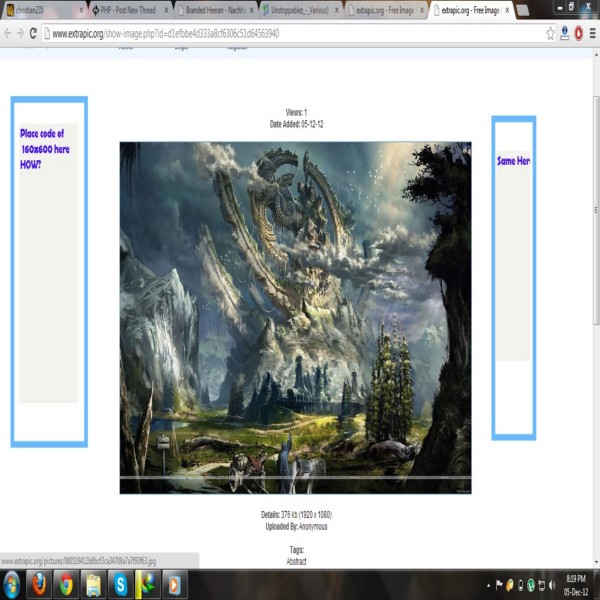600x600 pixels.
Task: Close the christian235 tab
Action: [x=81, y=11]
